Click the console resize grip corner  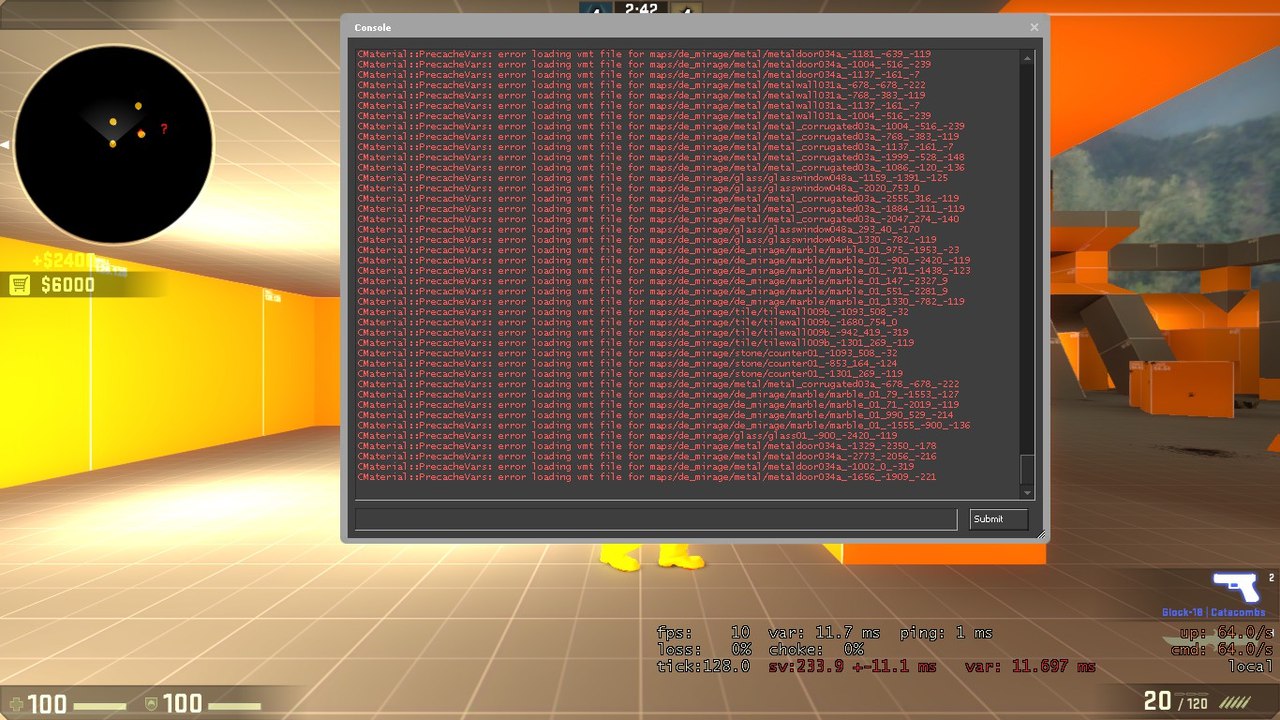(x=1041, y=536)
